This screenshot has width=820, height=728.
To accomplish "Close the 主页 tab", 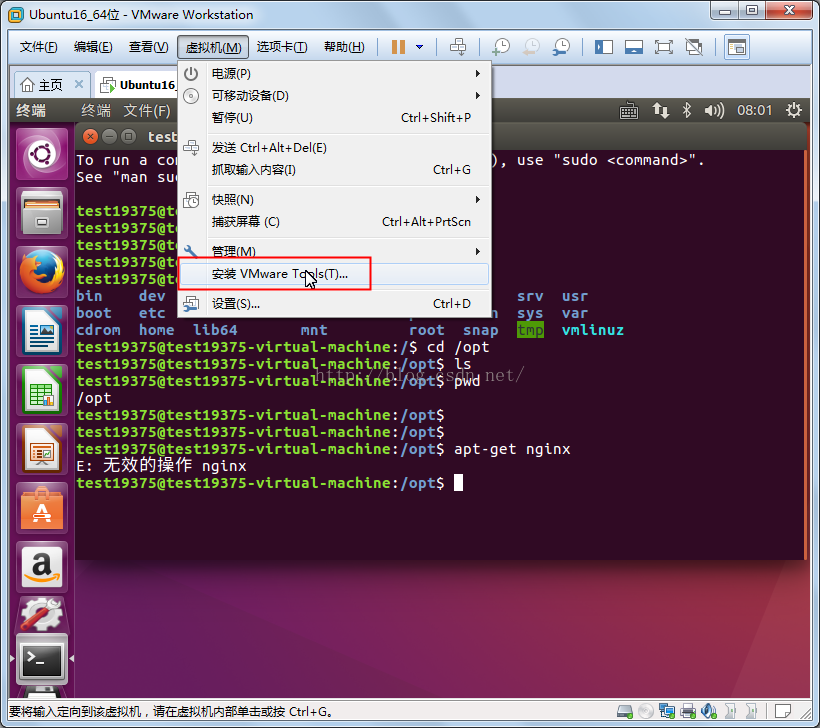I will point(79,84).
